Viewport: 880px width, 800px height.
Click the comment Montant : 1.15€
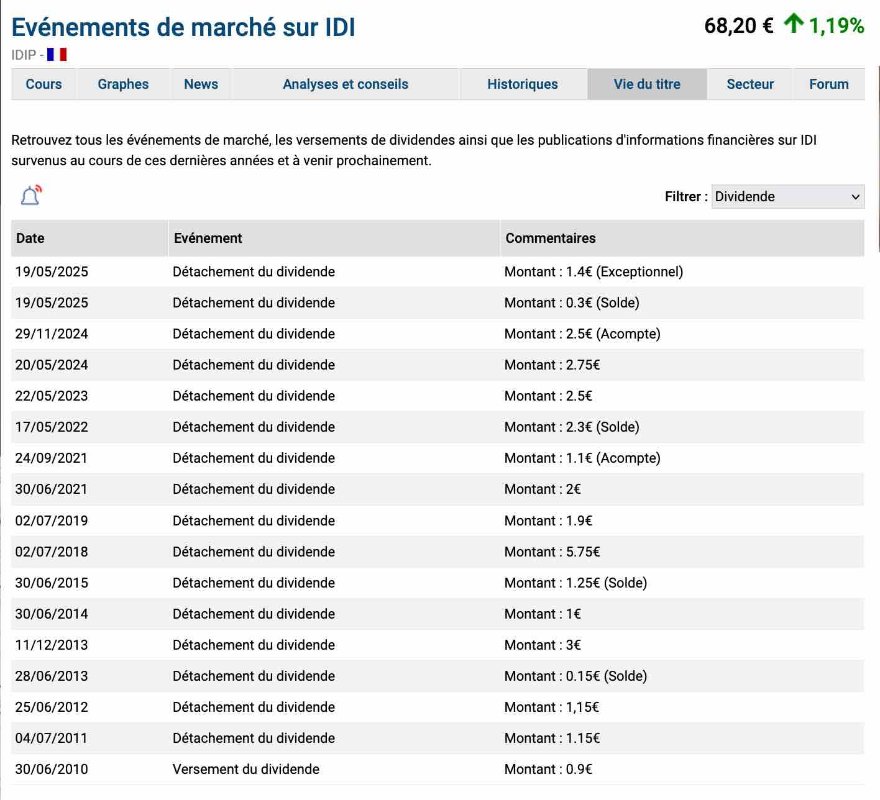(552, 738)
